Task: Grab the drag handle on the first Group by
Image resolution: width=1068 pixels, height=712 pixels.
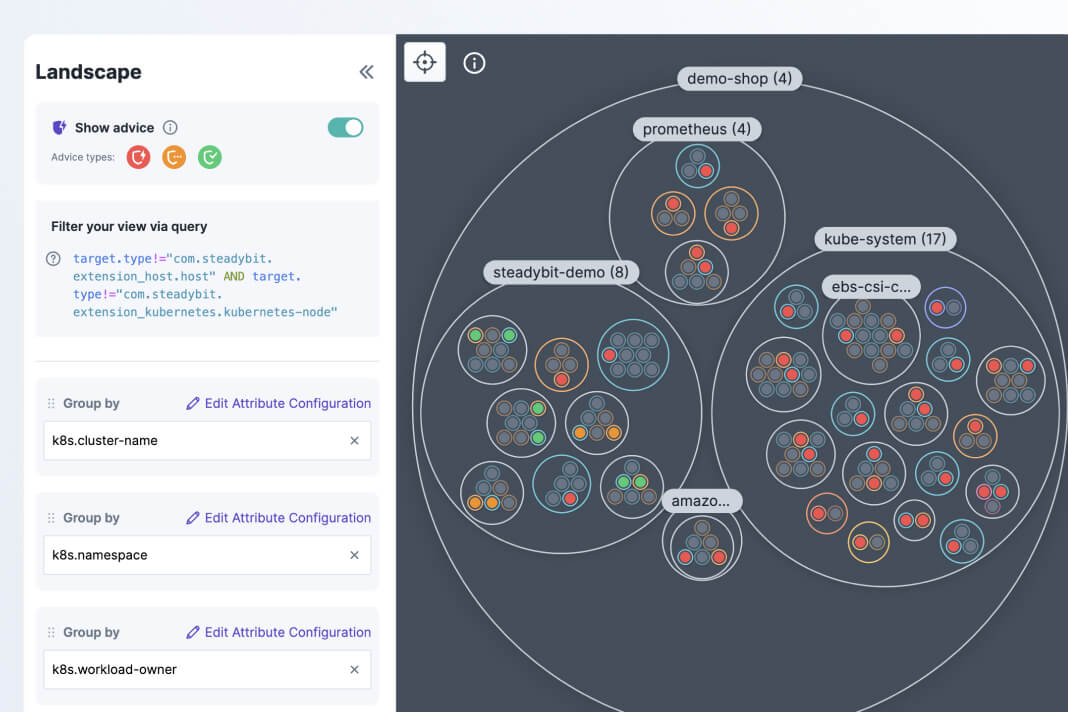Action: [50, 403]
